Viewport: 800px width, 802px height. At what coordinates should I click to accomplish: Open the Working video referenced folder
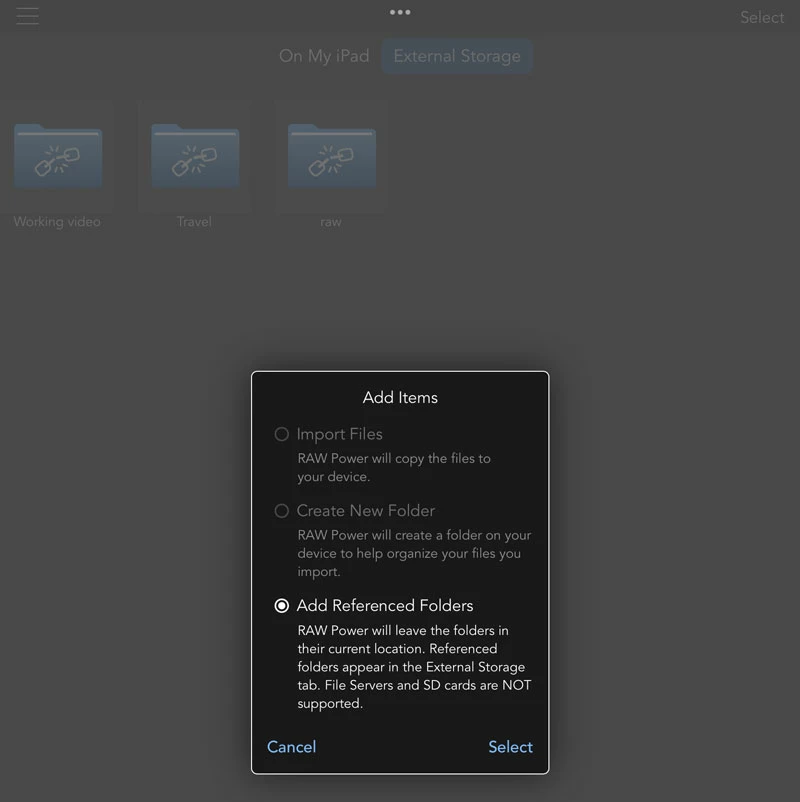tap(58, 157)
